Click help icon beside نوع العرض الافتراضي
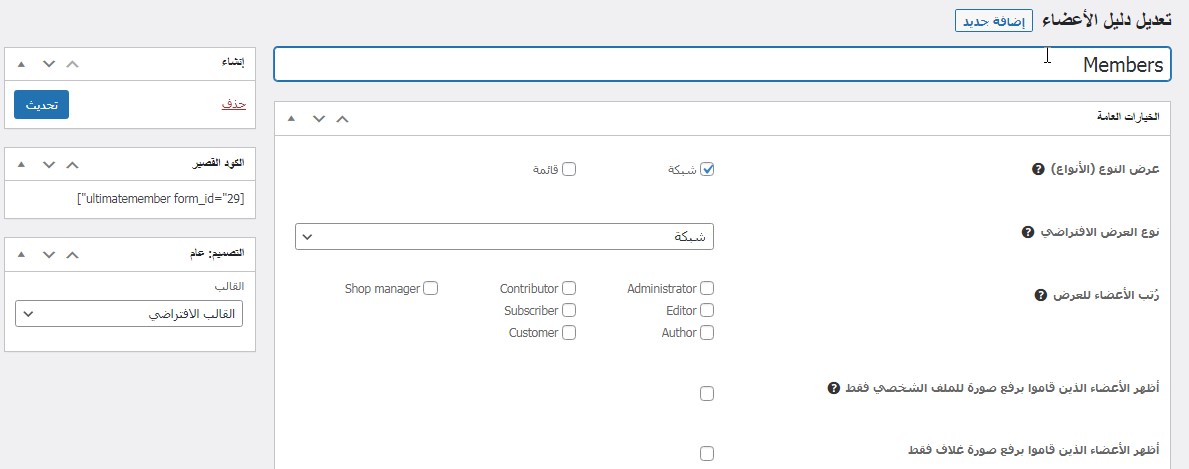 coord(1027,232)
